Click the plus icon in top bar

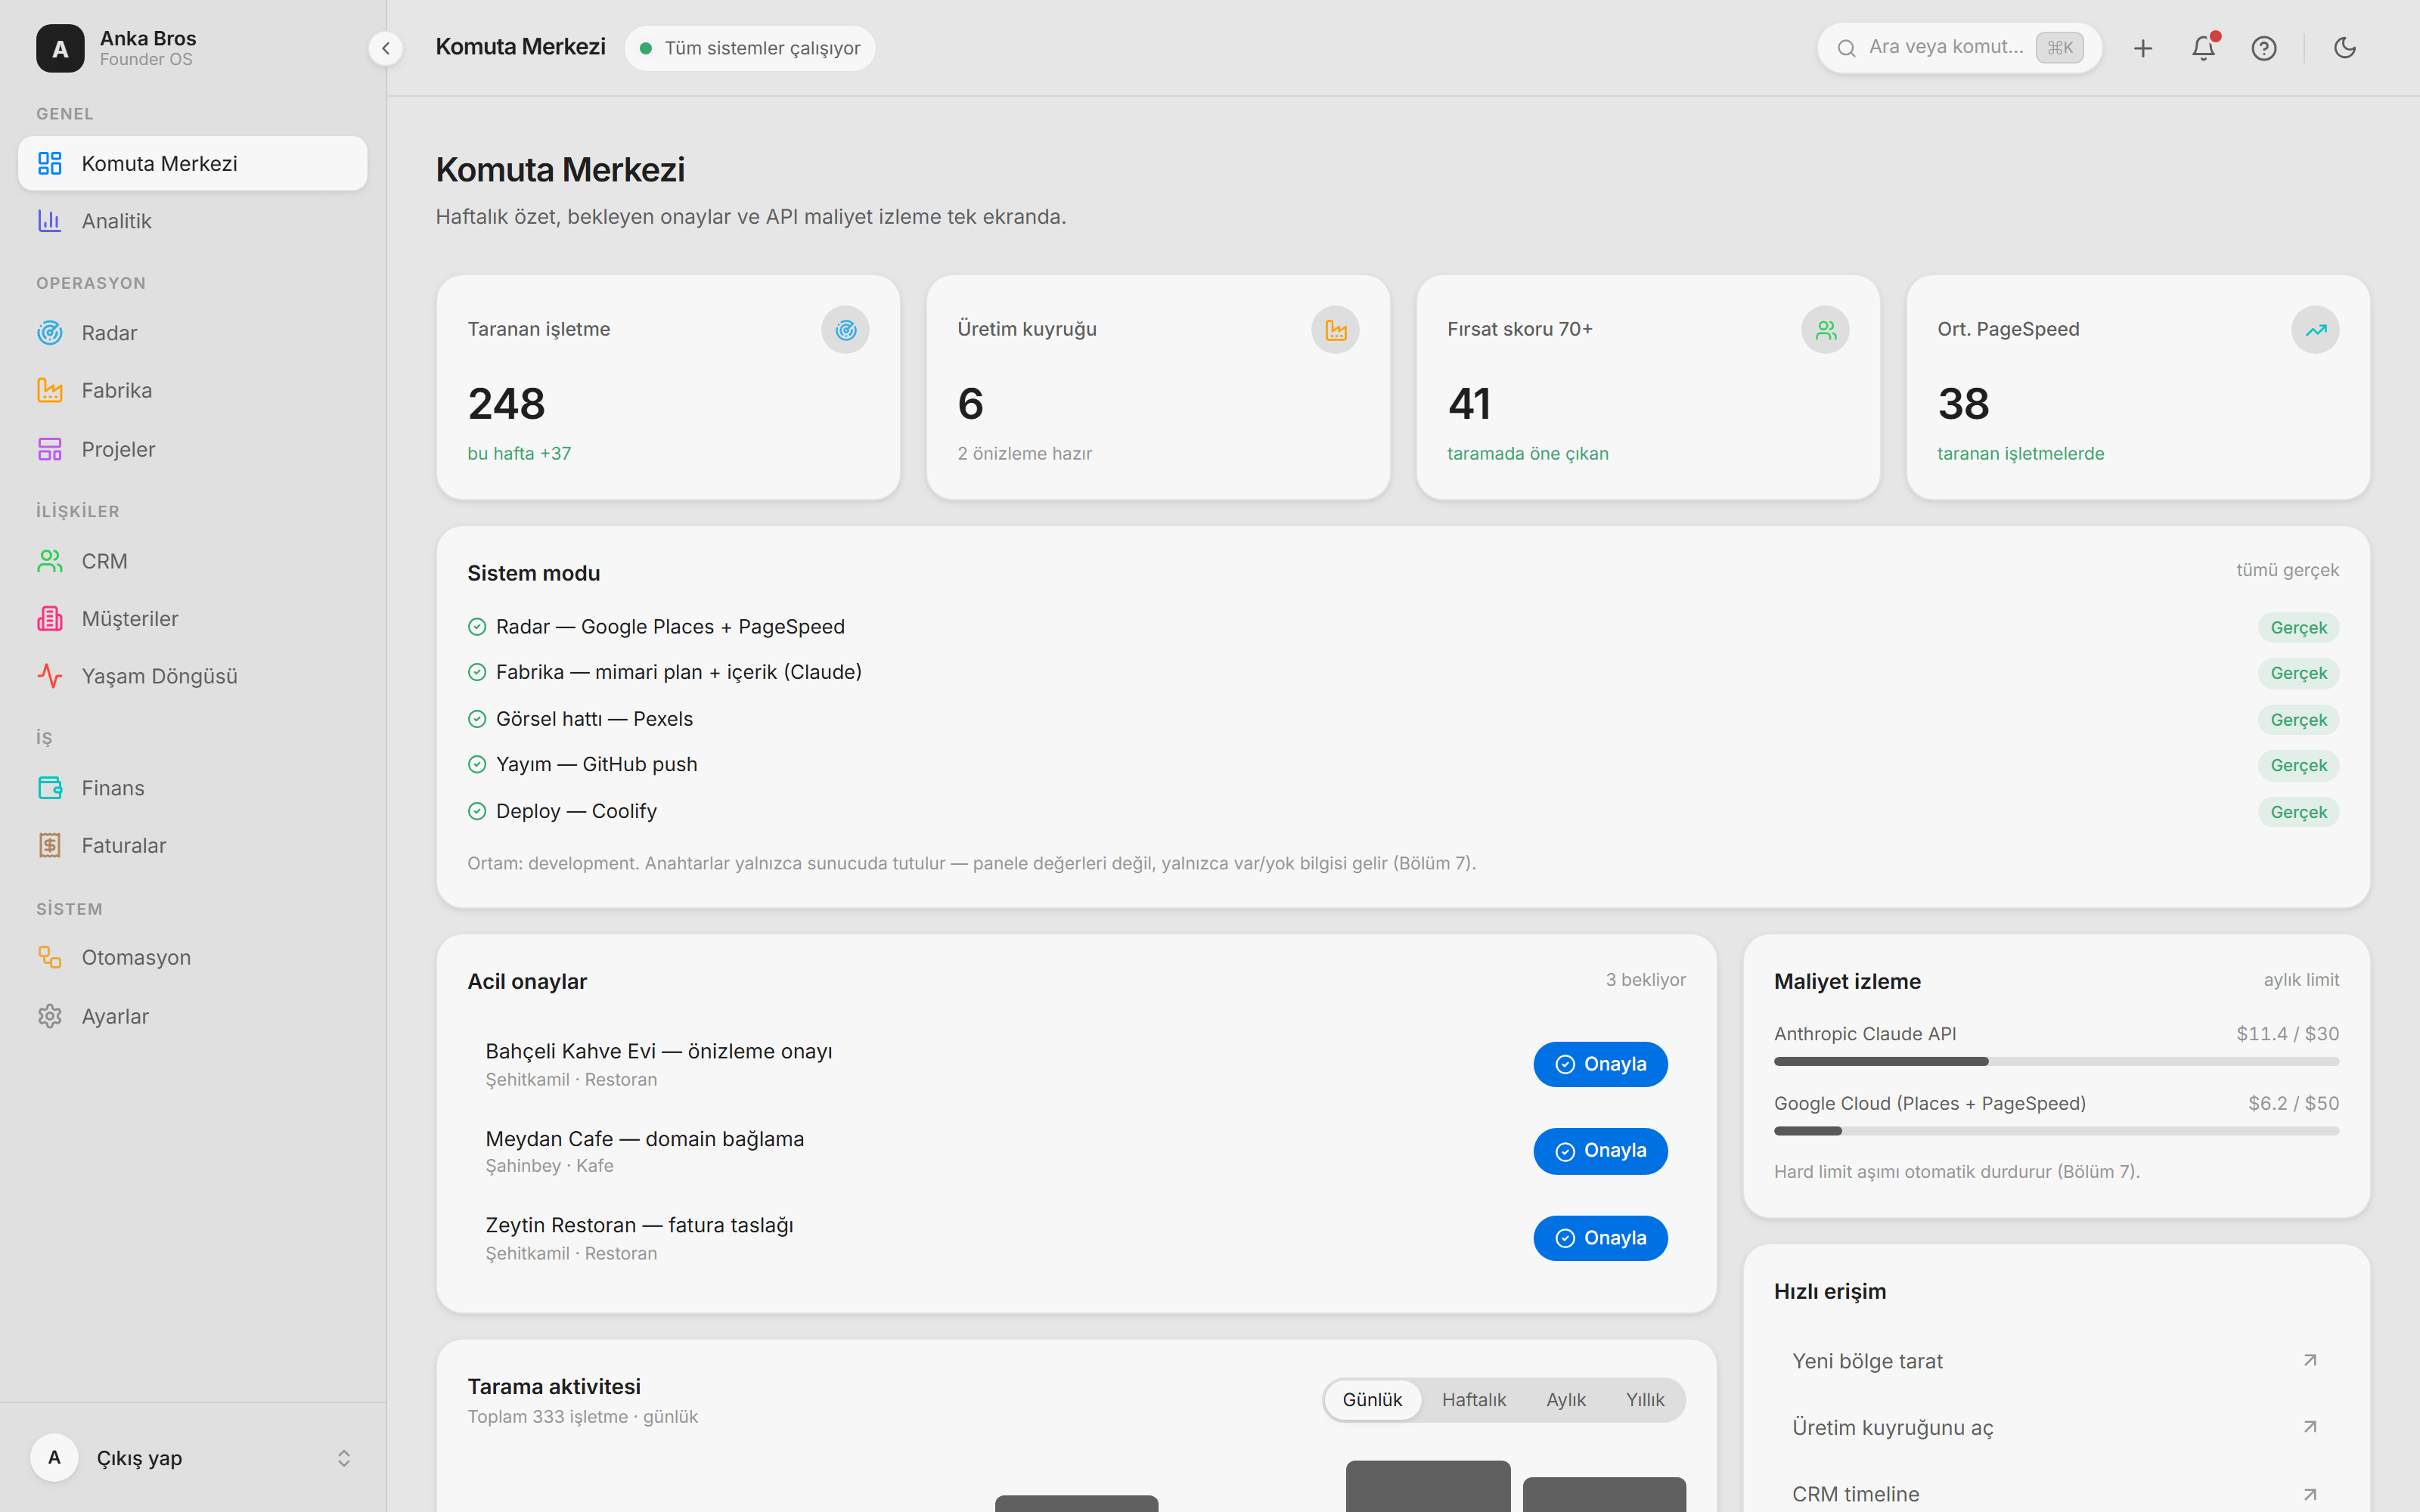[x=2142, y=48]
